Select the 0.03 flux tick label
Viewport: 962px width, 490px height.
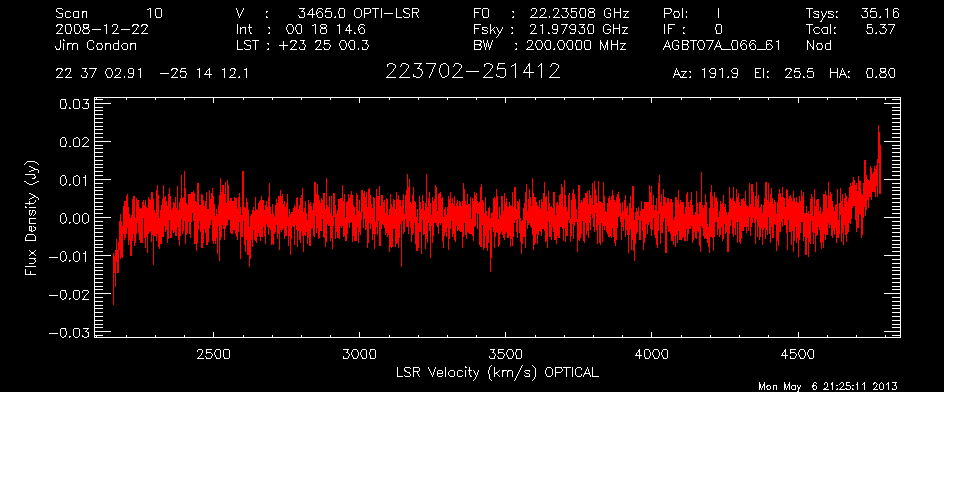tap(74, 104)
